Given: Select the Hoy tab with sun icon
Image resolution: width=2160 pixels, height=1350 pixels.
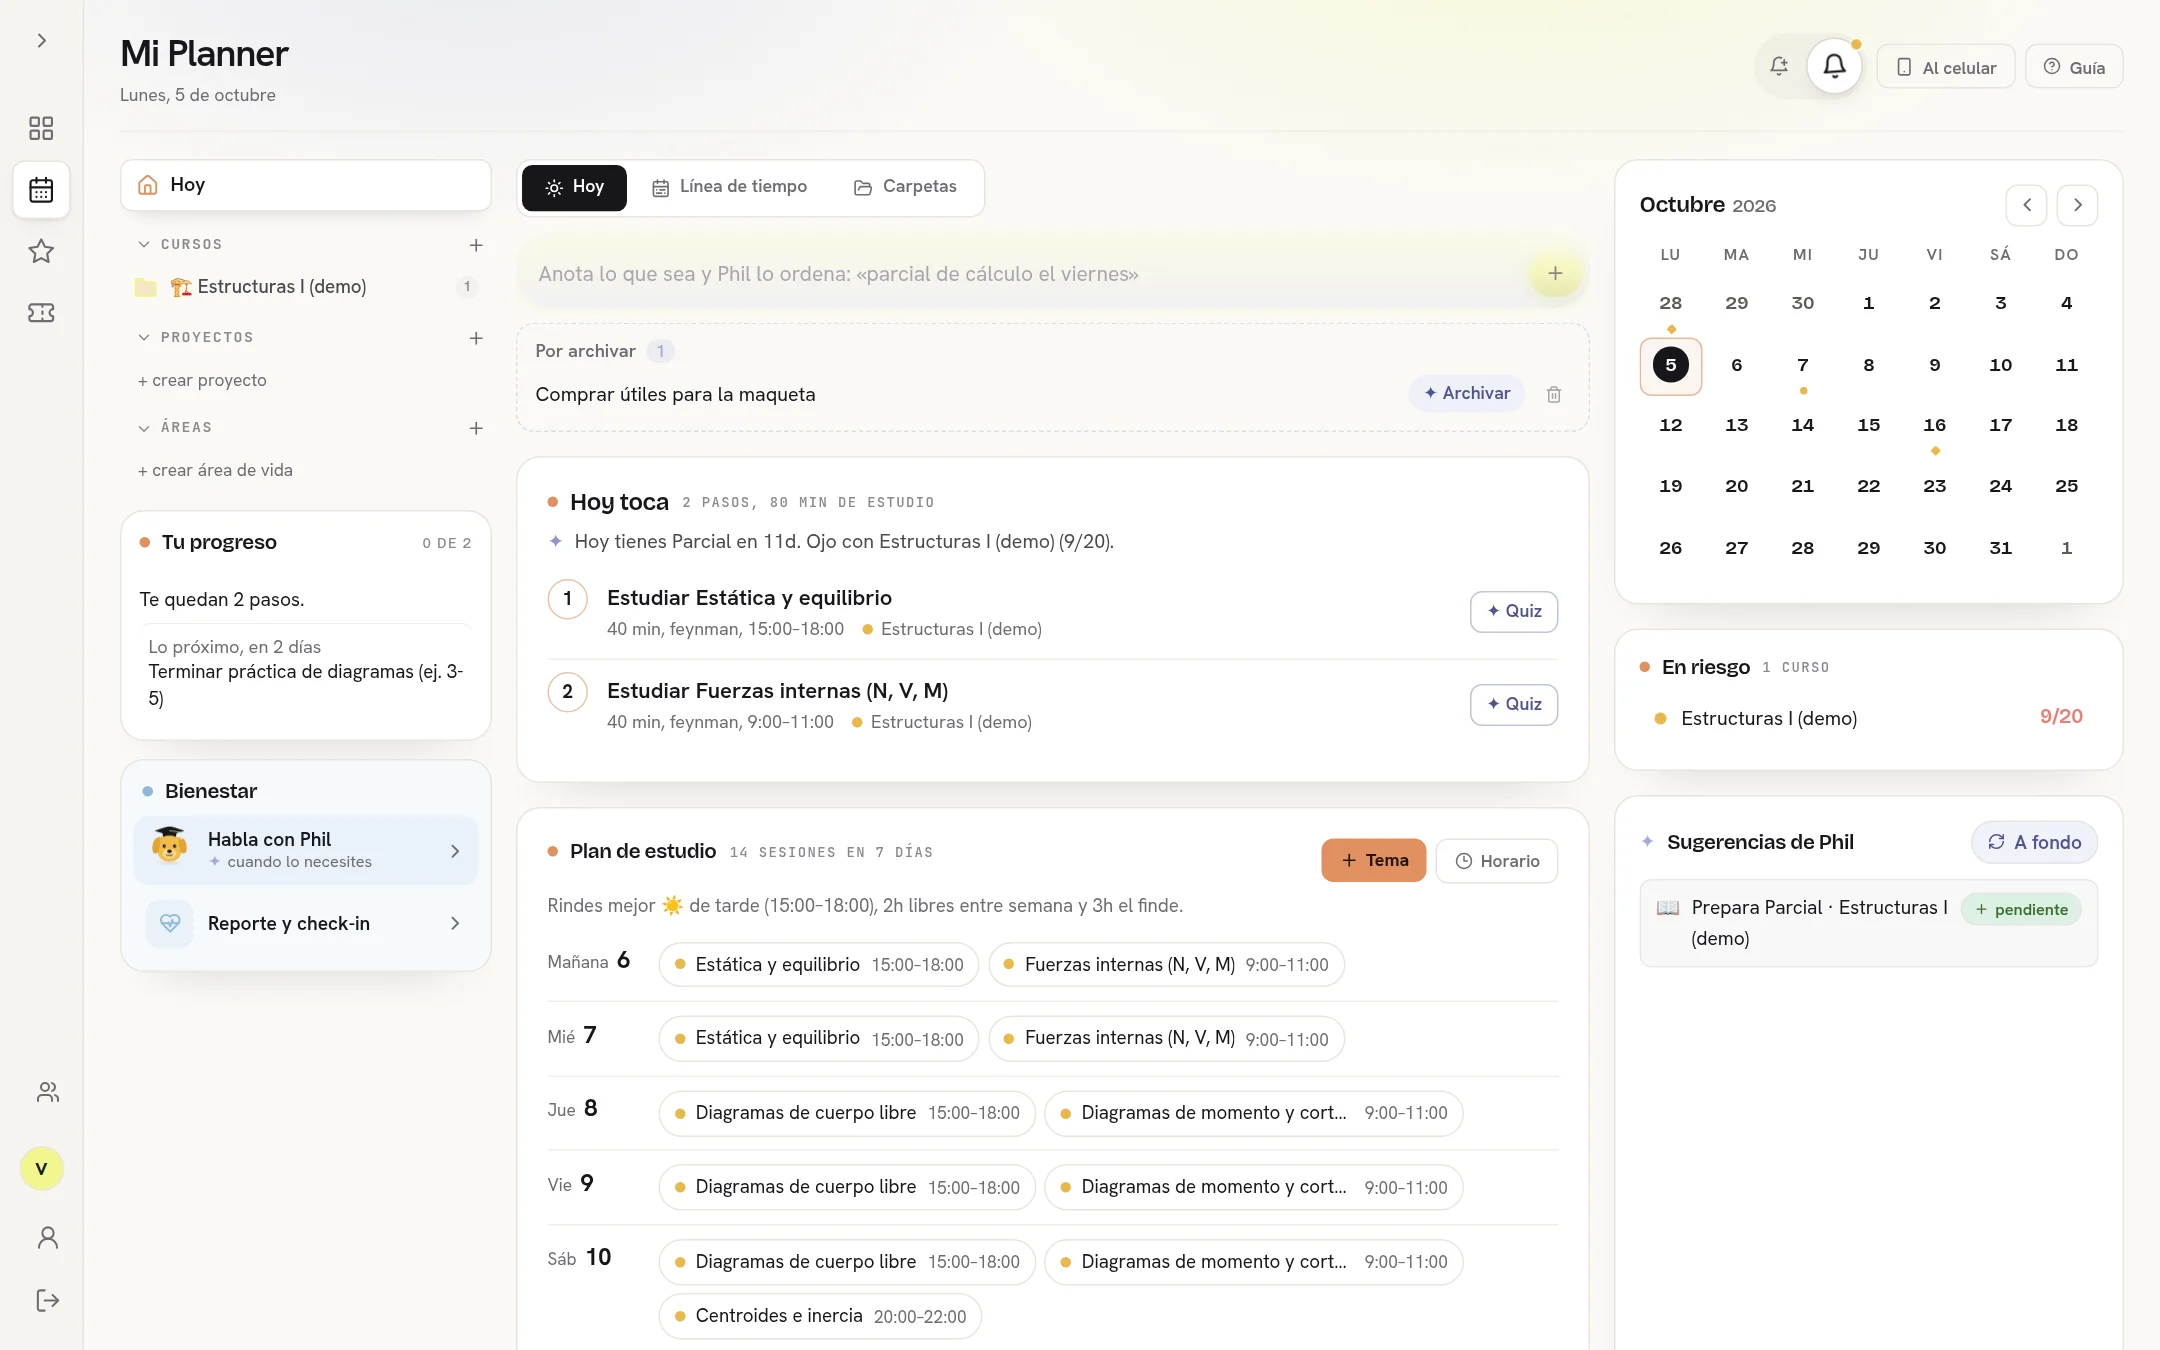Looking at the screenshot, I should (x=574, y=187).
